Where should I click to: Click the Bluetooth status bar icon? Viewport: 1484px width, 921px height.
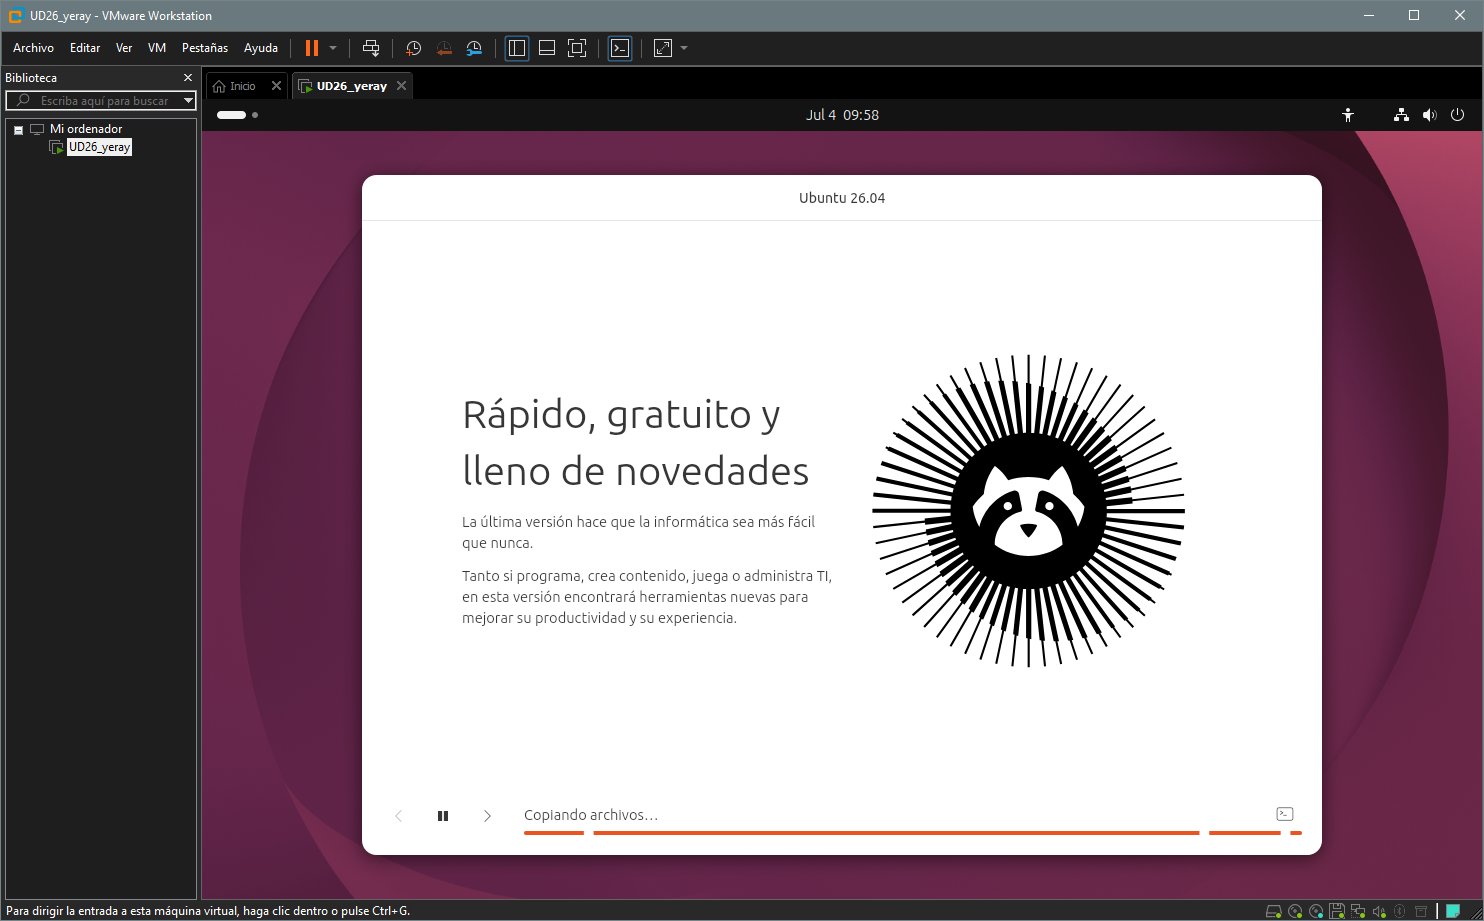(1399, 911)
